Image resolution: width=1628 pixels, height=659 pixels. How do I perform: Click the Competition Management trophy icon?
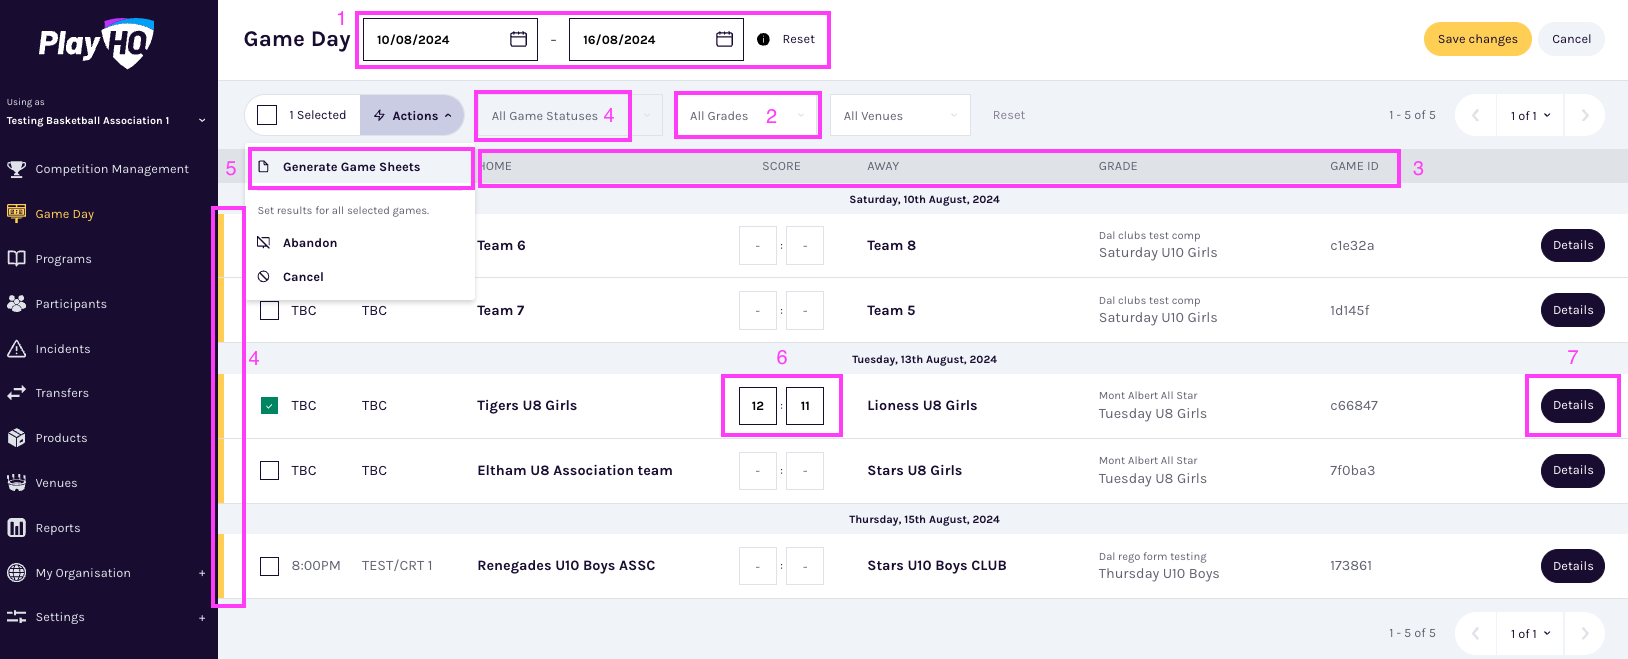click(x=16, y=169)
